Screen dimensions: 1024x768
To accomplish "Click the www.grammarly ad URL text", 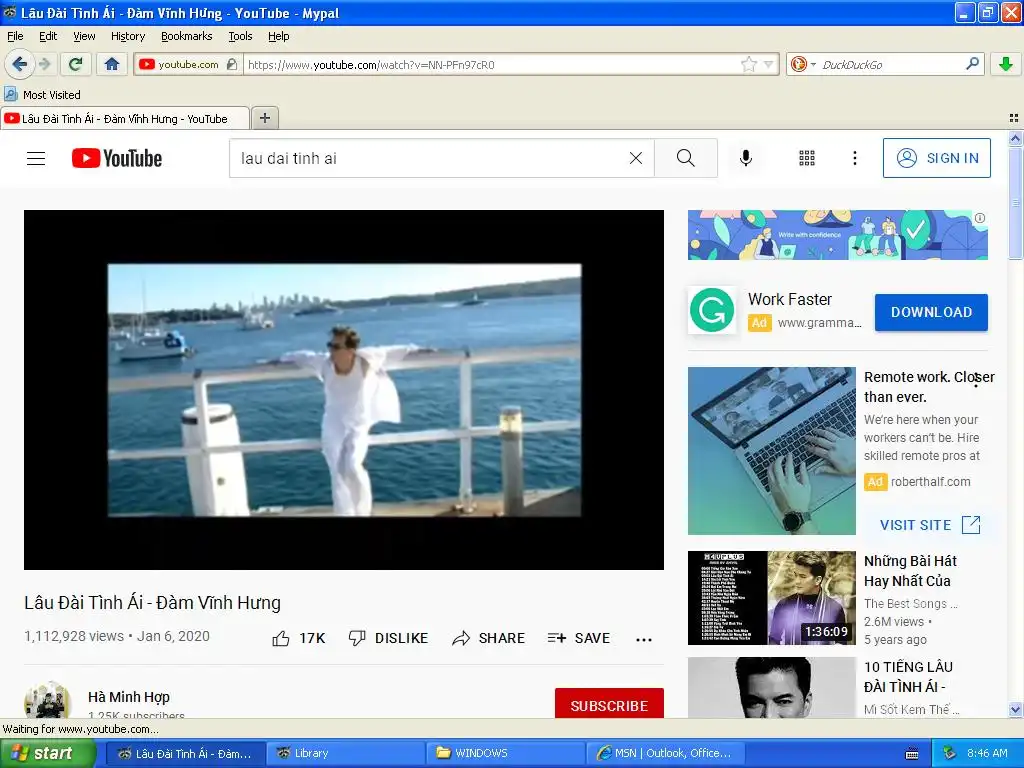I will click(x=820, y=323).
